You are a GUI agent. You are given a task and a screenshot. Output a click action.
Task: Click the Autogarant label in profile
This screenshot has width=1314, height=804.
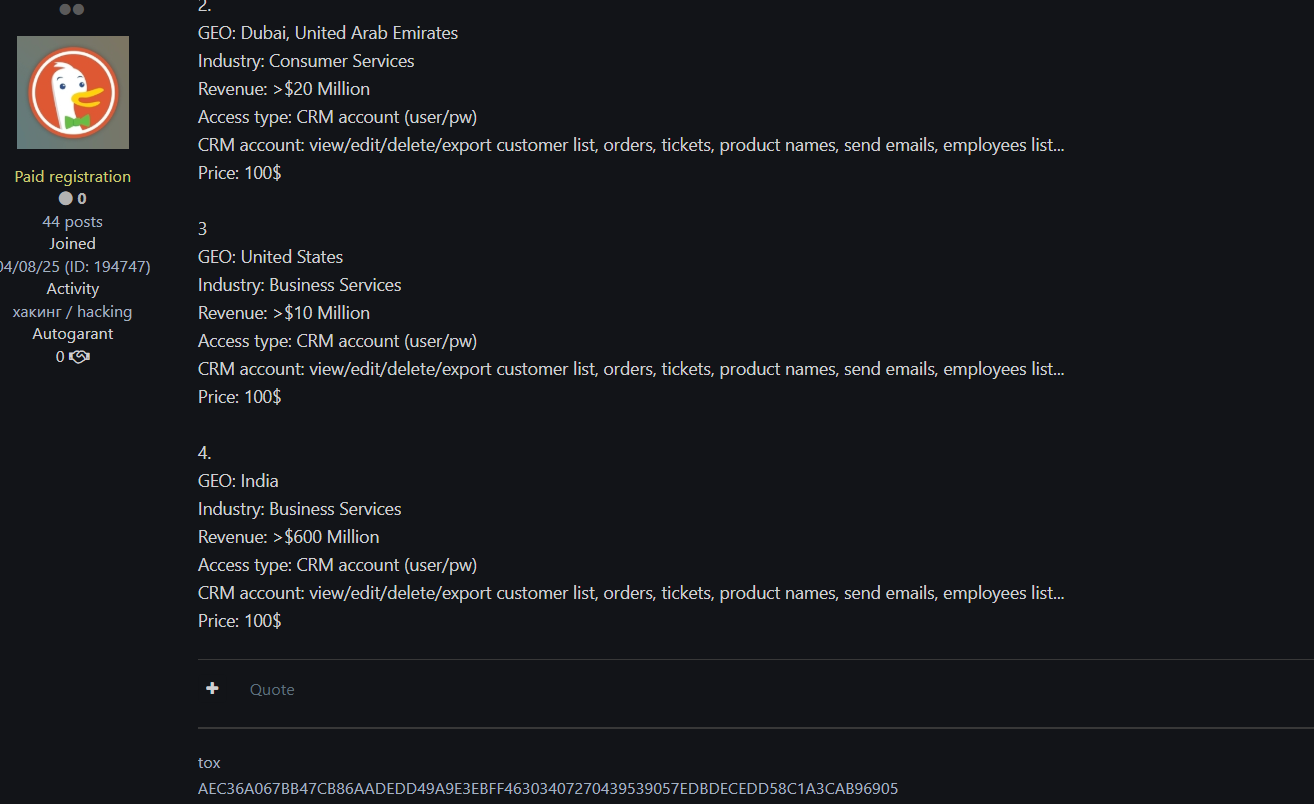(x=72, y=333)
